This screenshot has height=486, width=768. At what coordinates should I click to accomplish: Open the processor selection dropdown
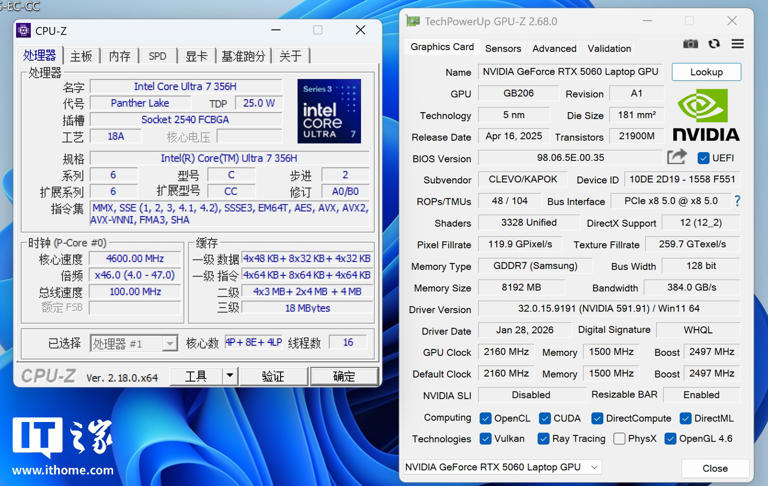coord(169,344)
